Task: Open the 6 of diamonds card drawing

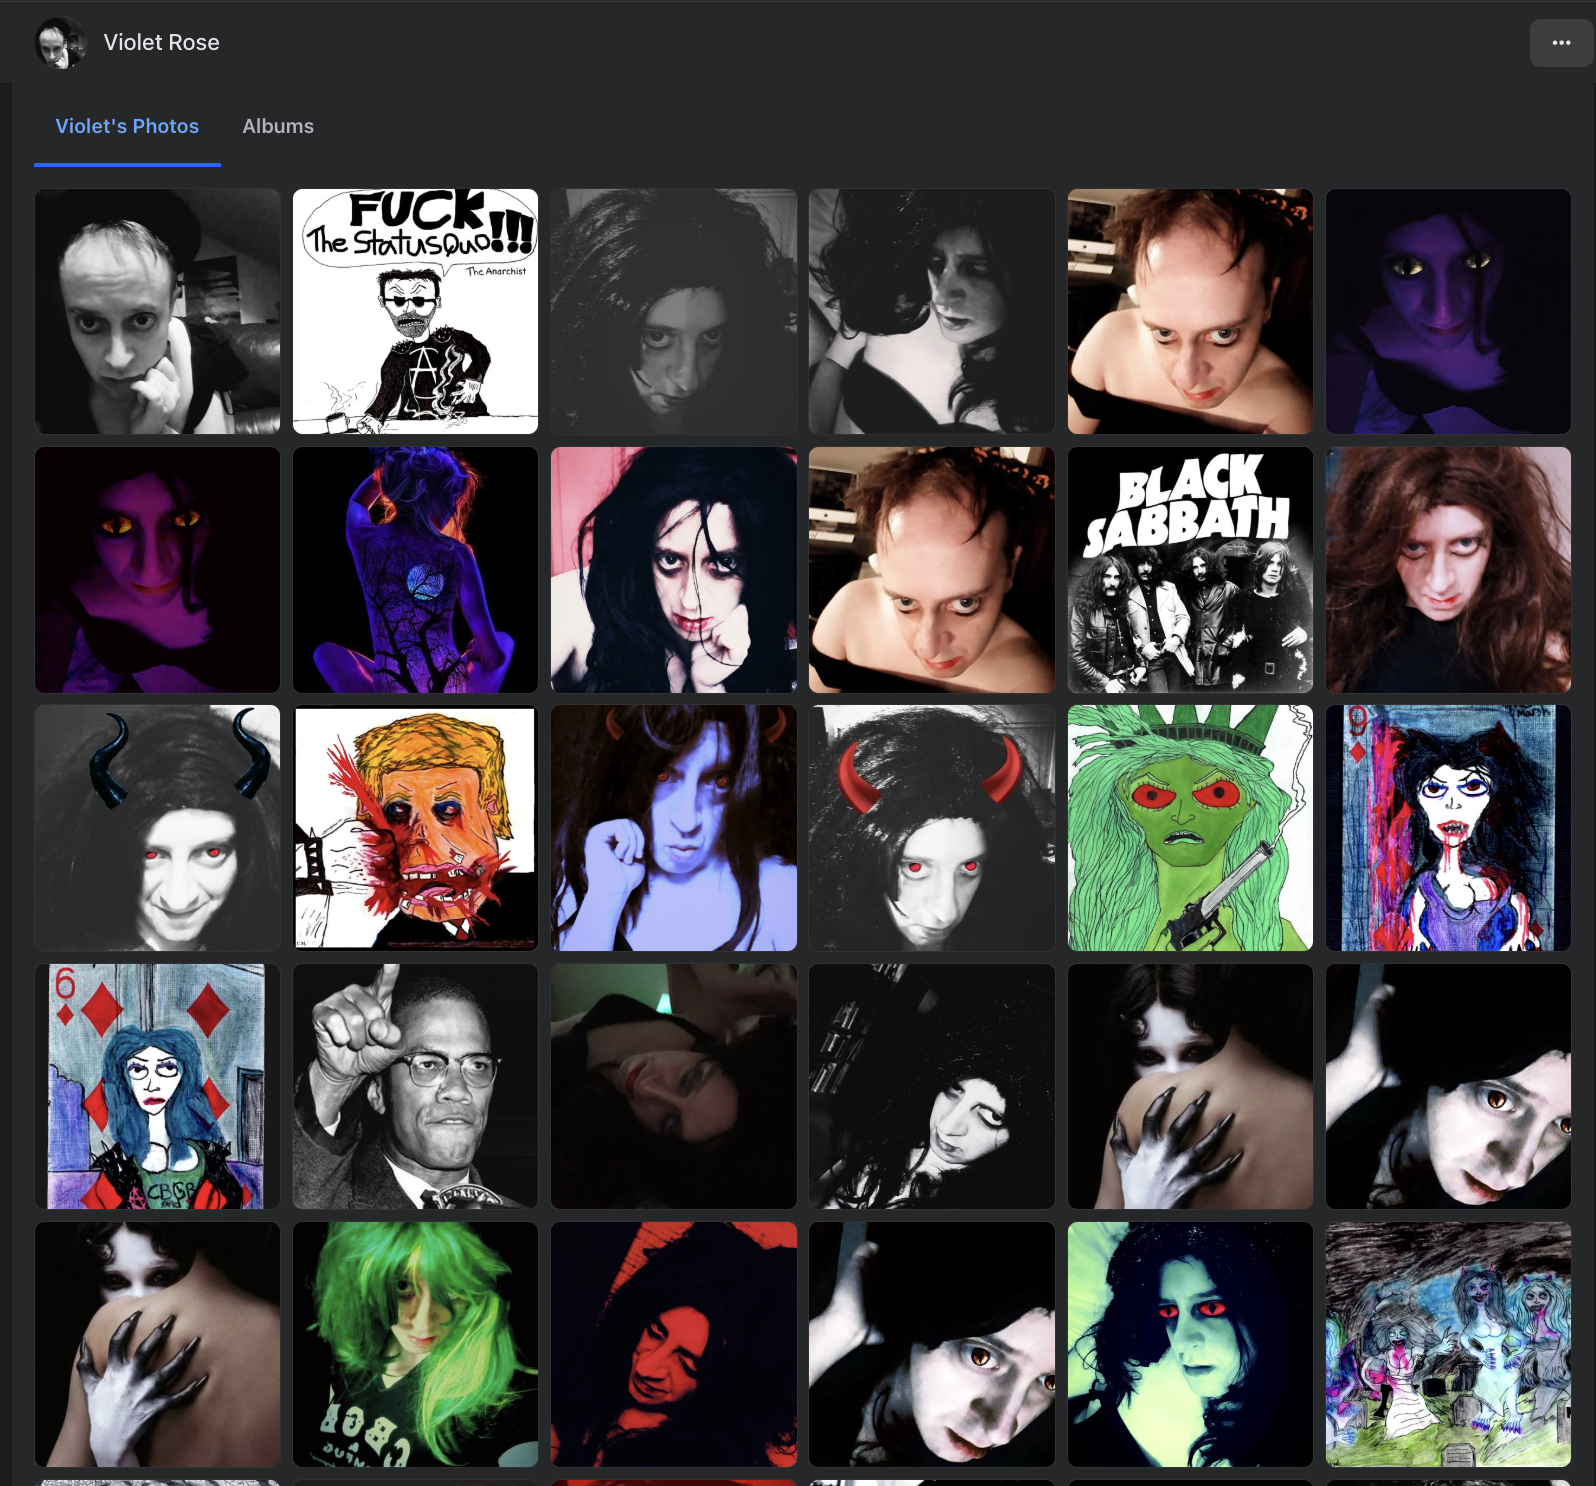Action: [x=157, y=1086]
